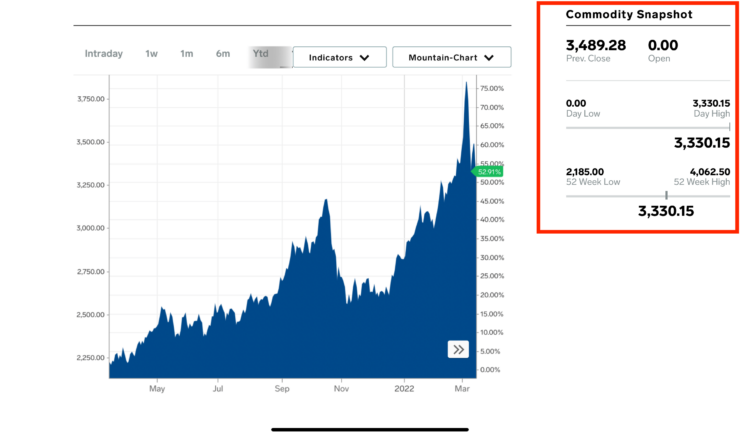
Task: Click the Ytd range tab
Action: click(261, 54)
